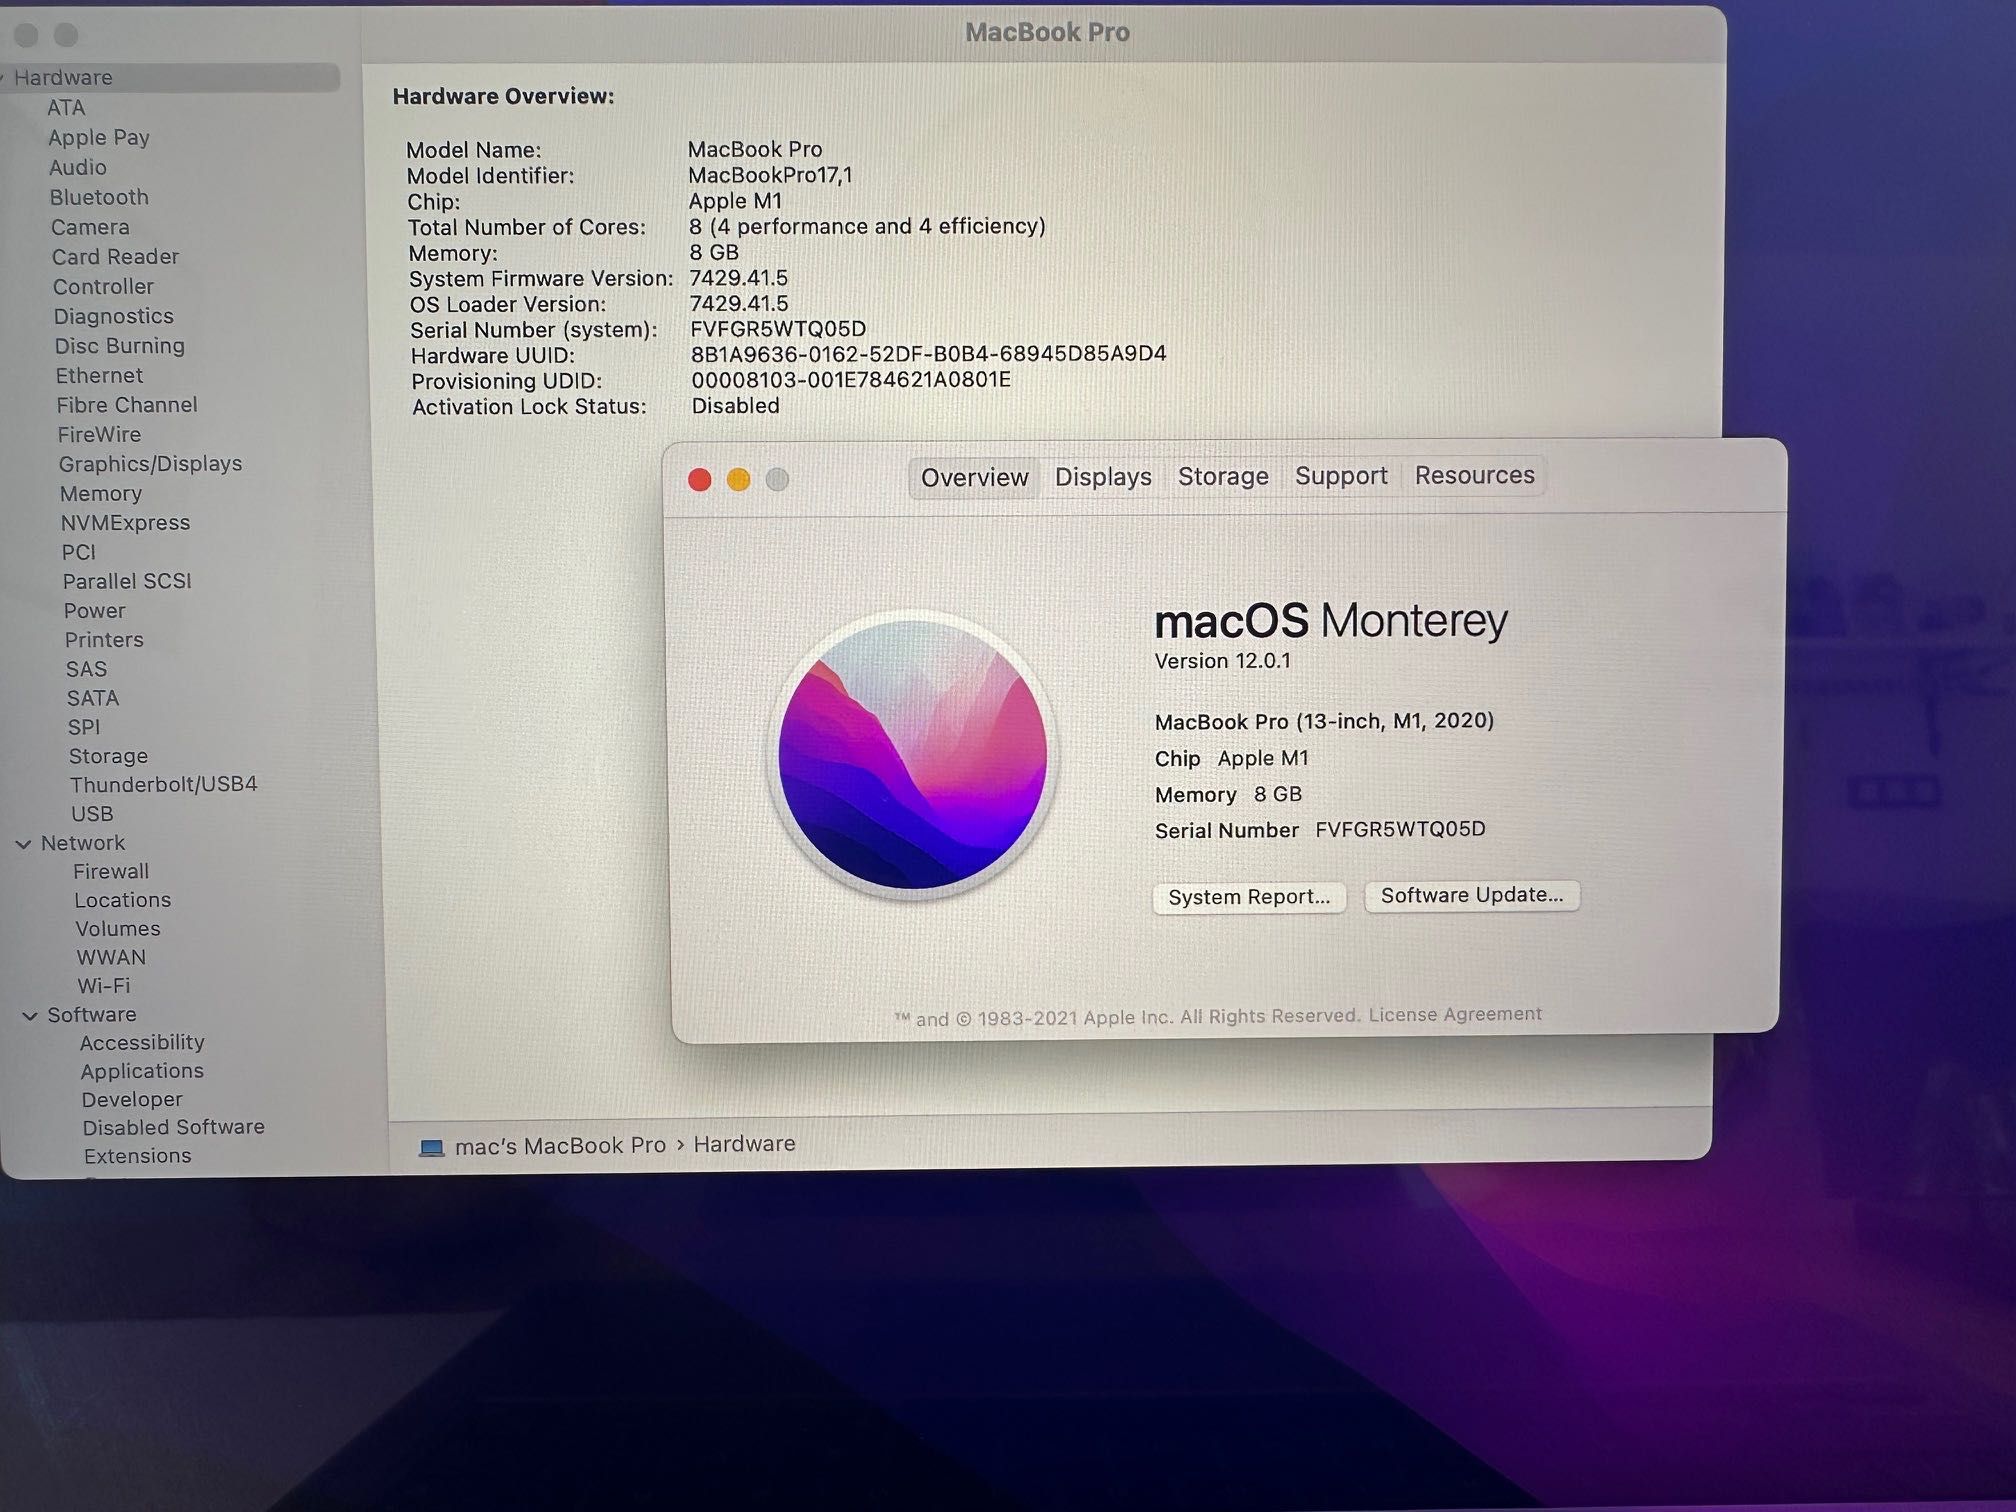Select Audio in the hardware list
2016x1512 pixels.
[x=78, y=168]
